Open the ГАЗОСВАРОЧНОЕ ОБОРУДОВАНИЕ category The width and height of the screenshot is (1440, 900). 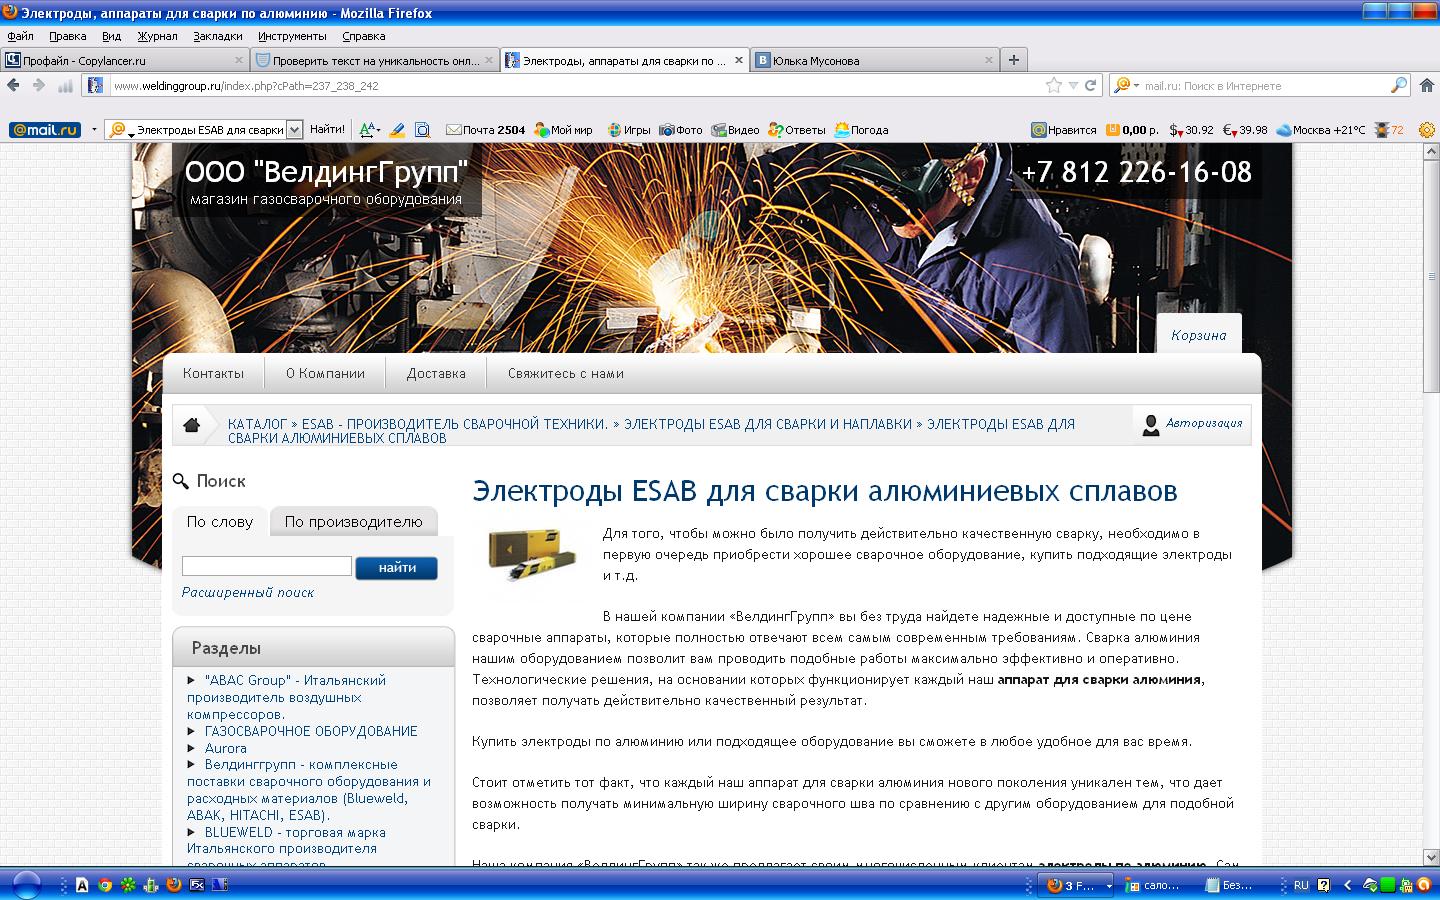(x=311, y=731)
